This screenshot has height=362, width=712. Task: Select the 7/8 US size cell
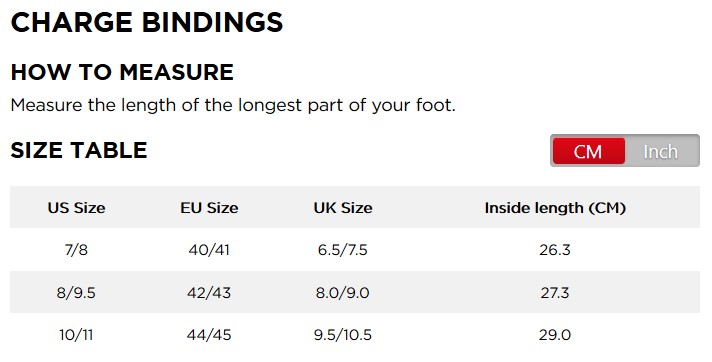[76, 249]
